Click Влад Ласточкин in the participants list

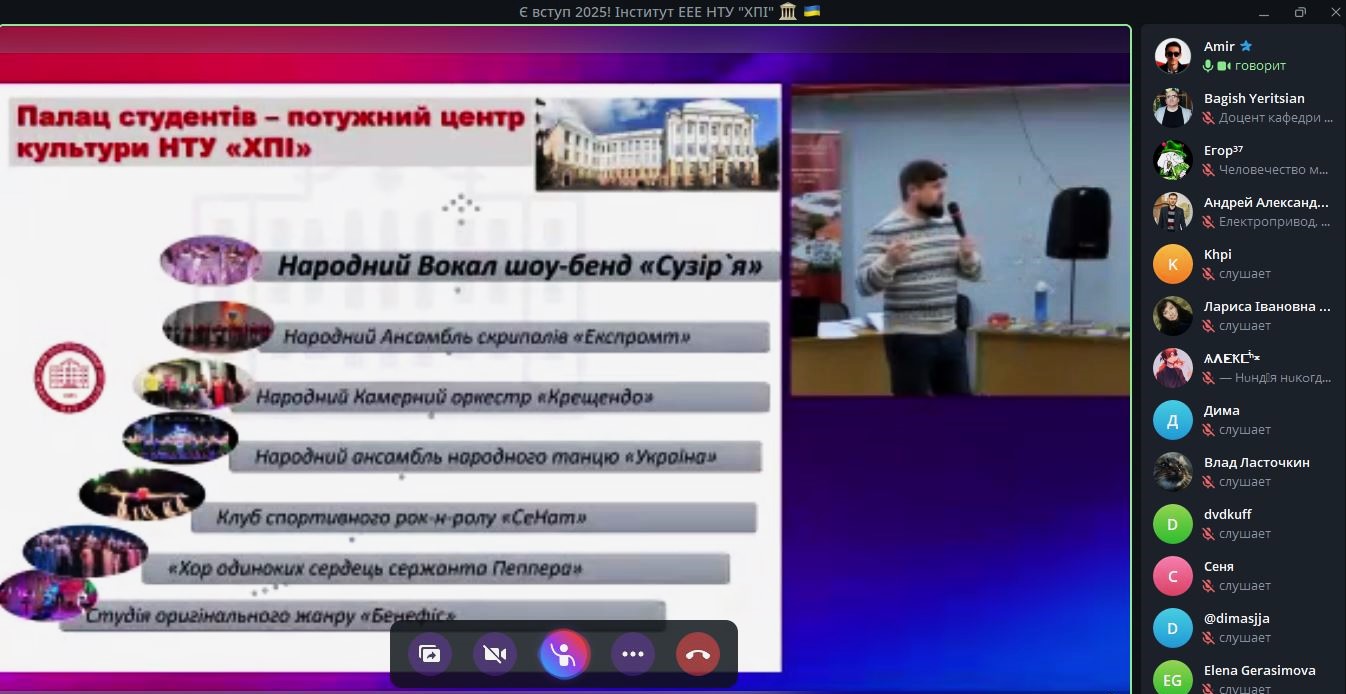(x=1256, y=462)
